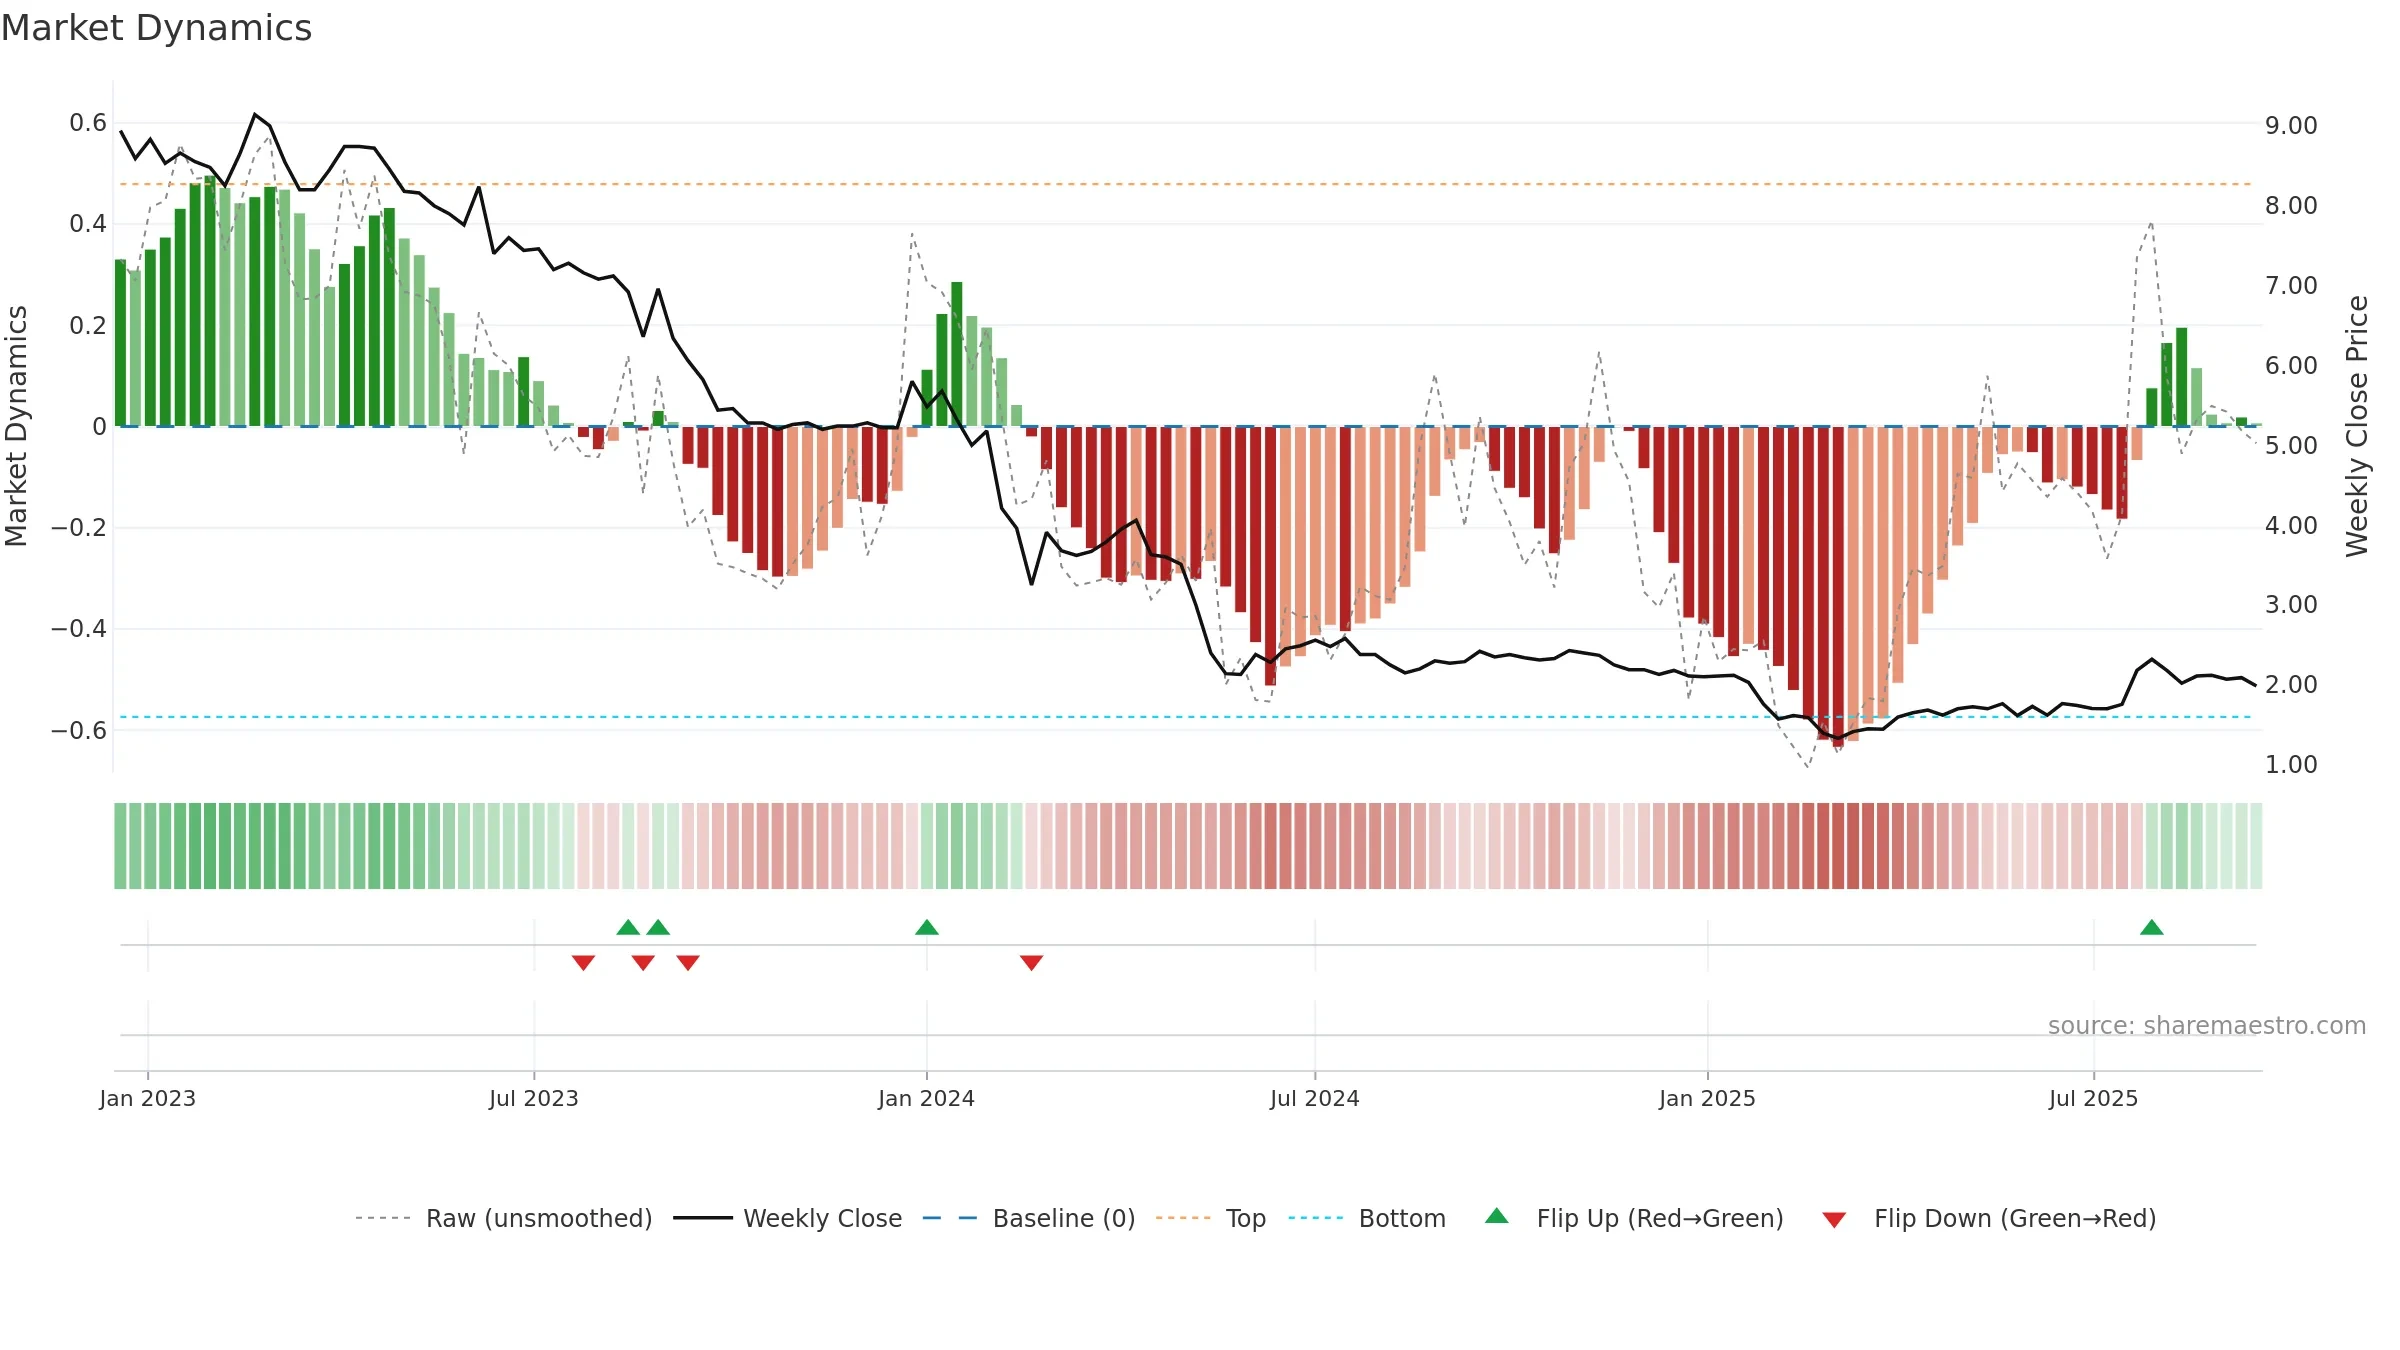Click the Weekly Close Price axis title
2400x1350 pixels.
[2358, 426]
